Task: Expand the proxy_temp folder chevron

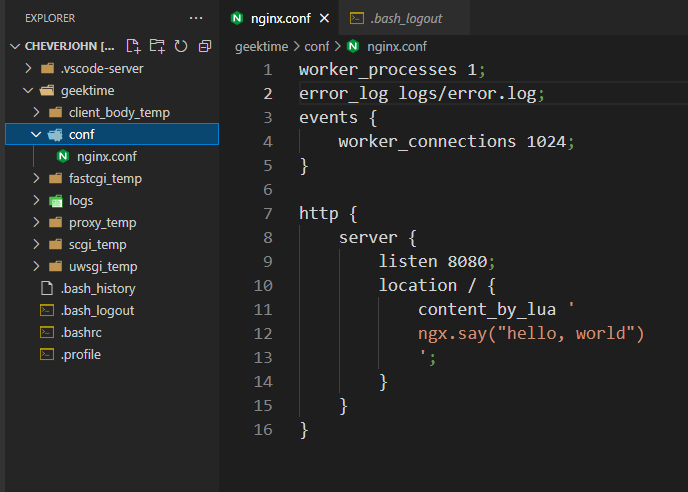Action: click(36, 222)
